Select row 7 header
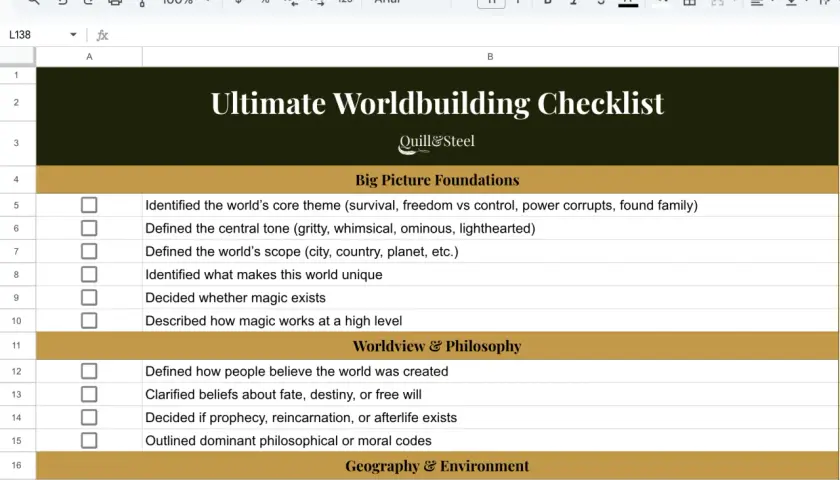 click(x=17, y=251)
